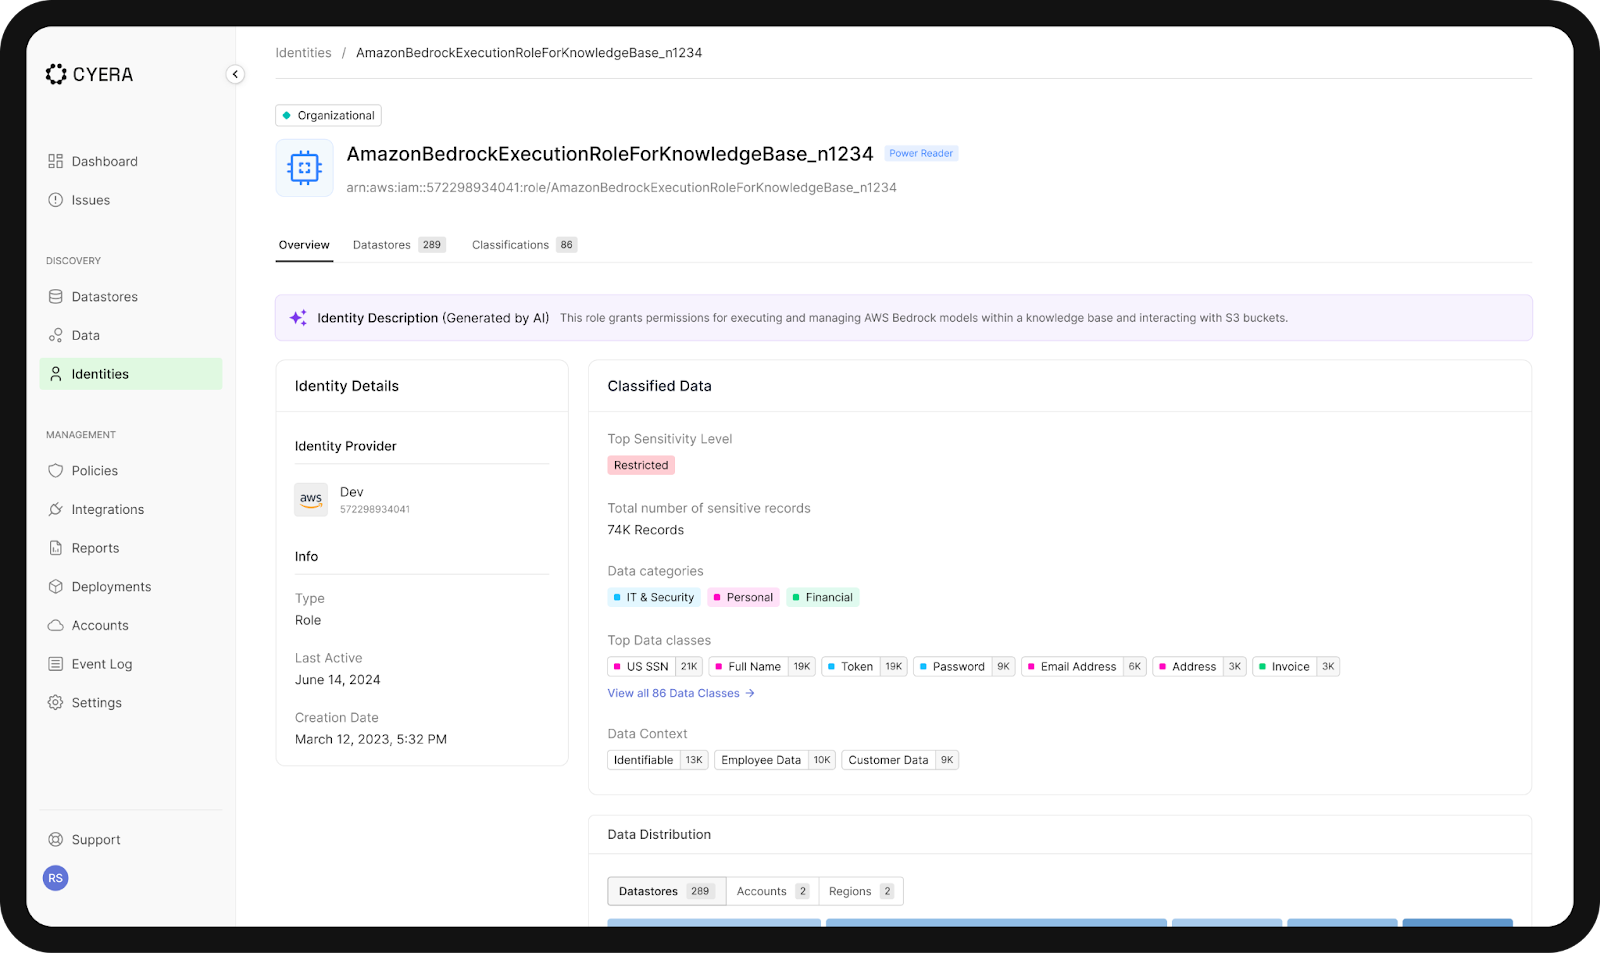
Task: Select the Accounts 2 distribution tab
Action: coord(772,891)
